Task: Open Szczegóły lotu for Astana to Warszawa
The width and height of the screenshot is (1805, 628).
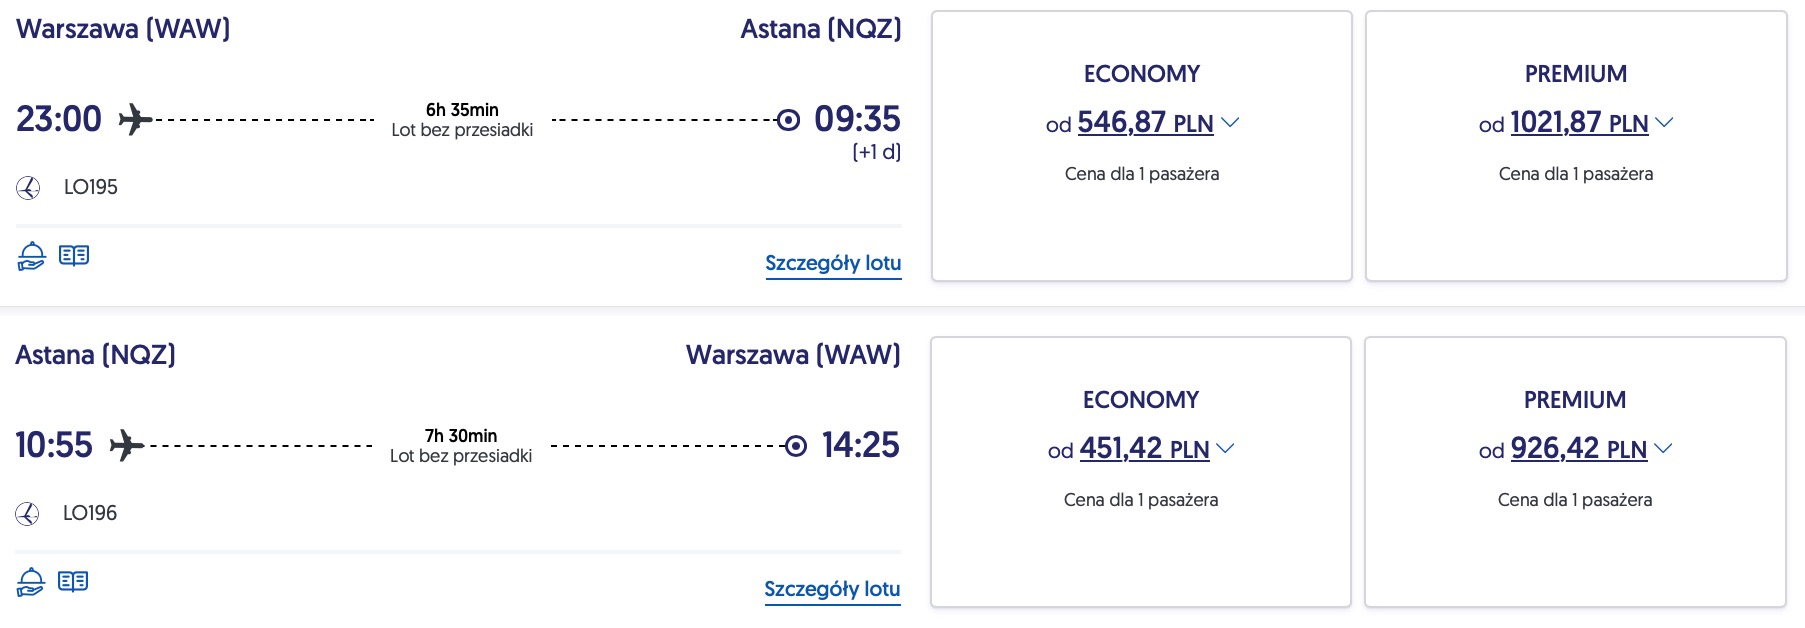Action: pos(832,590)
